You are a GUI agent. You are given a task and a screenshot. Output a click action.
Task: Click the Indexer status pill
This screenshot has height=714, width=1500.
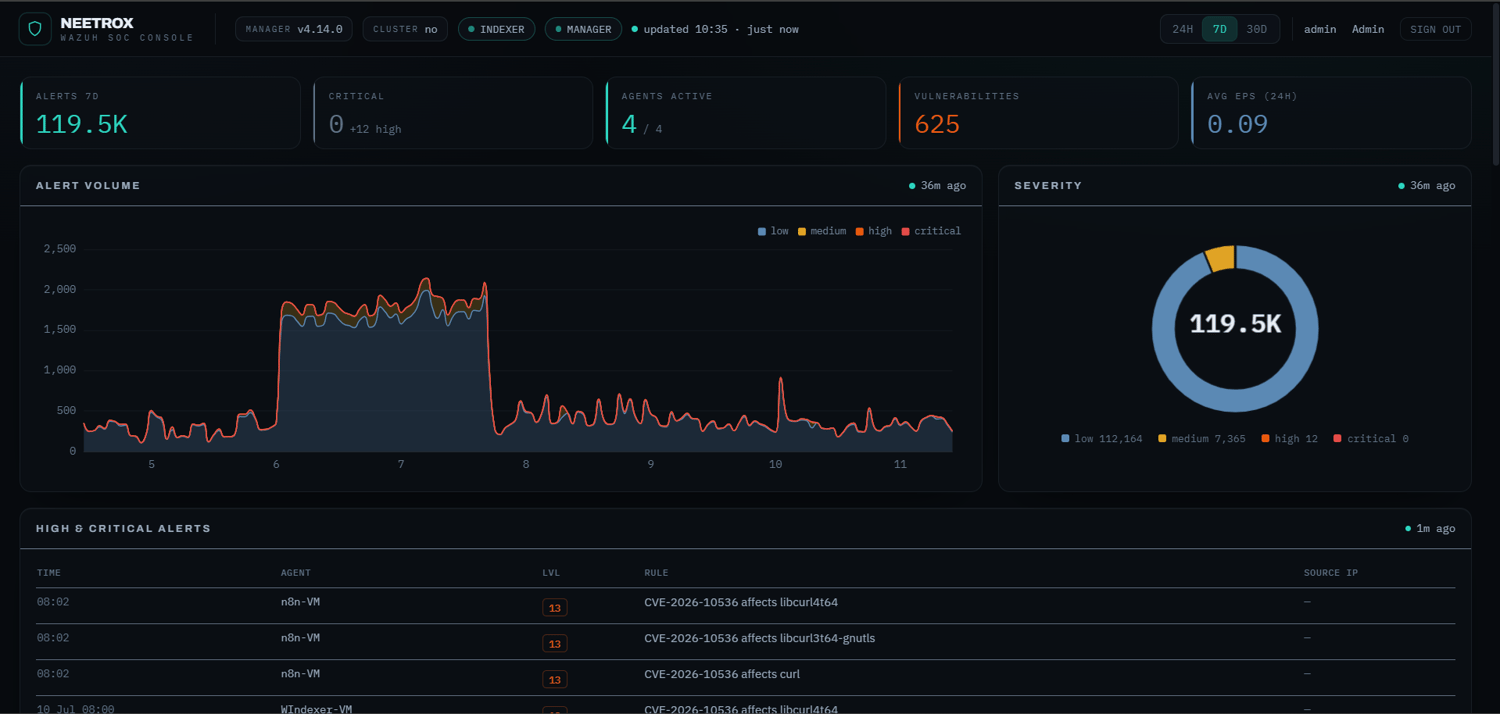496,29
